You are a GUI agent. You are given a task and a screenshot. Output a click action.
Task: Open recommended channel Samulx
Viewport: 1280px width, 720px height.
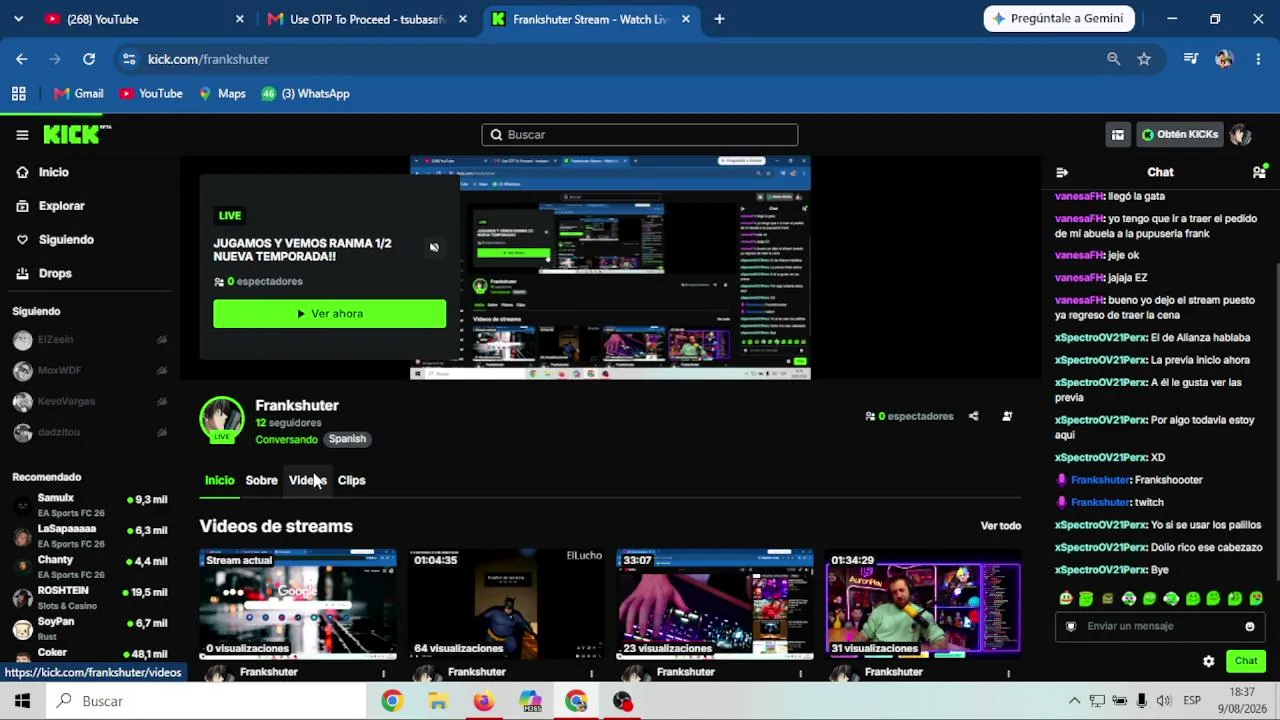[90, 505]
